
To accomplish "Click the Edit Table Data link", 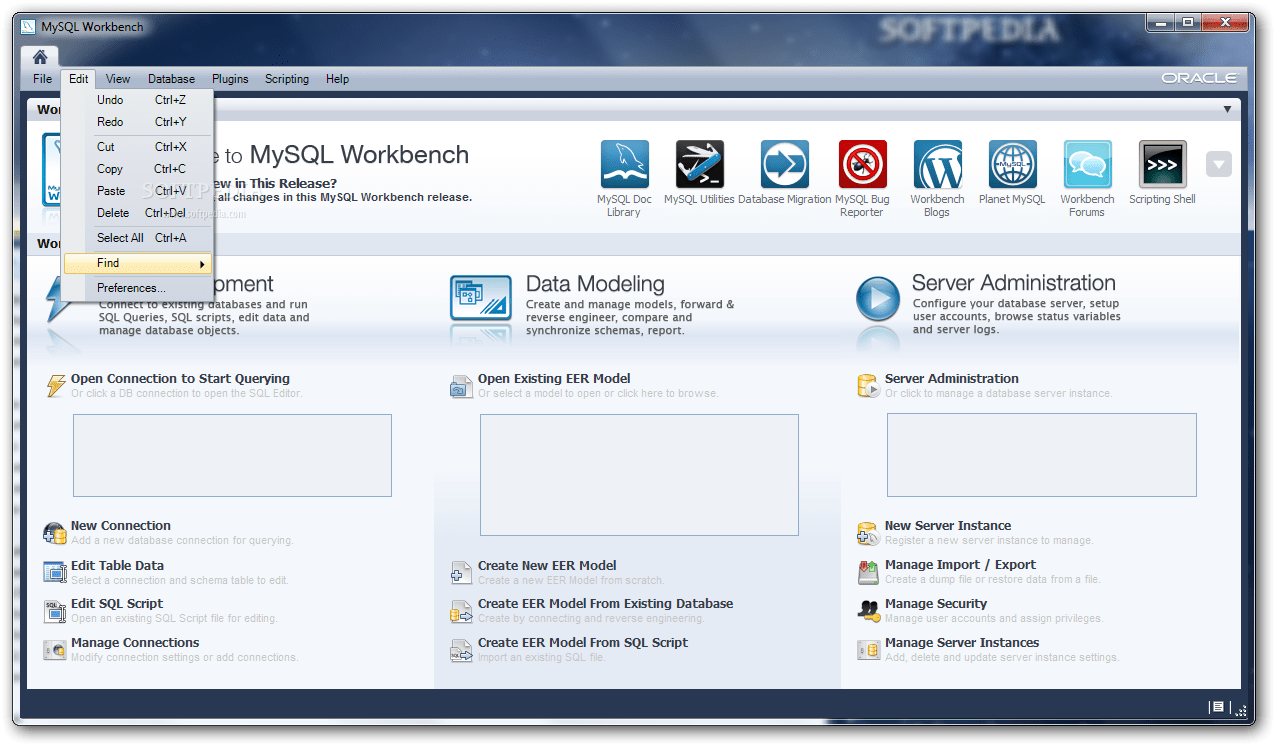I will click(117, 566).
